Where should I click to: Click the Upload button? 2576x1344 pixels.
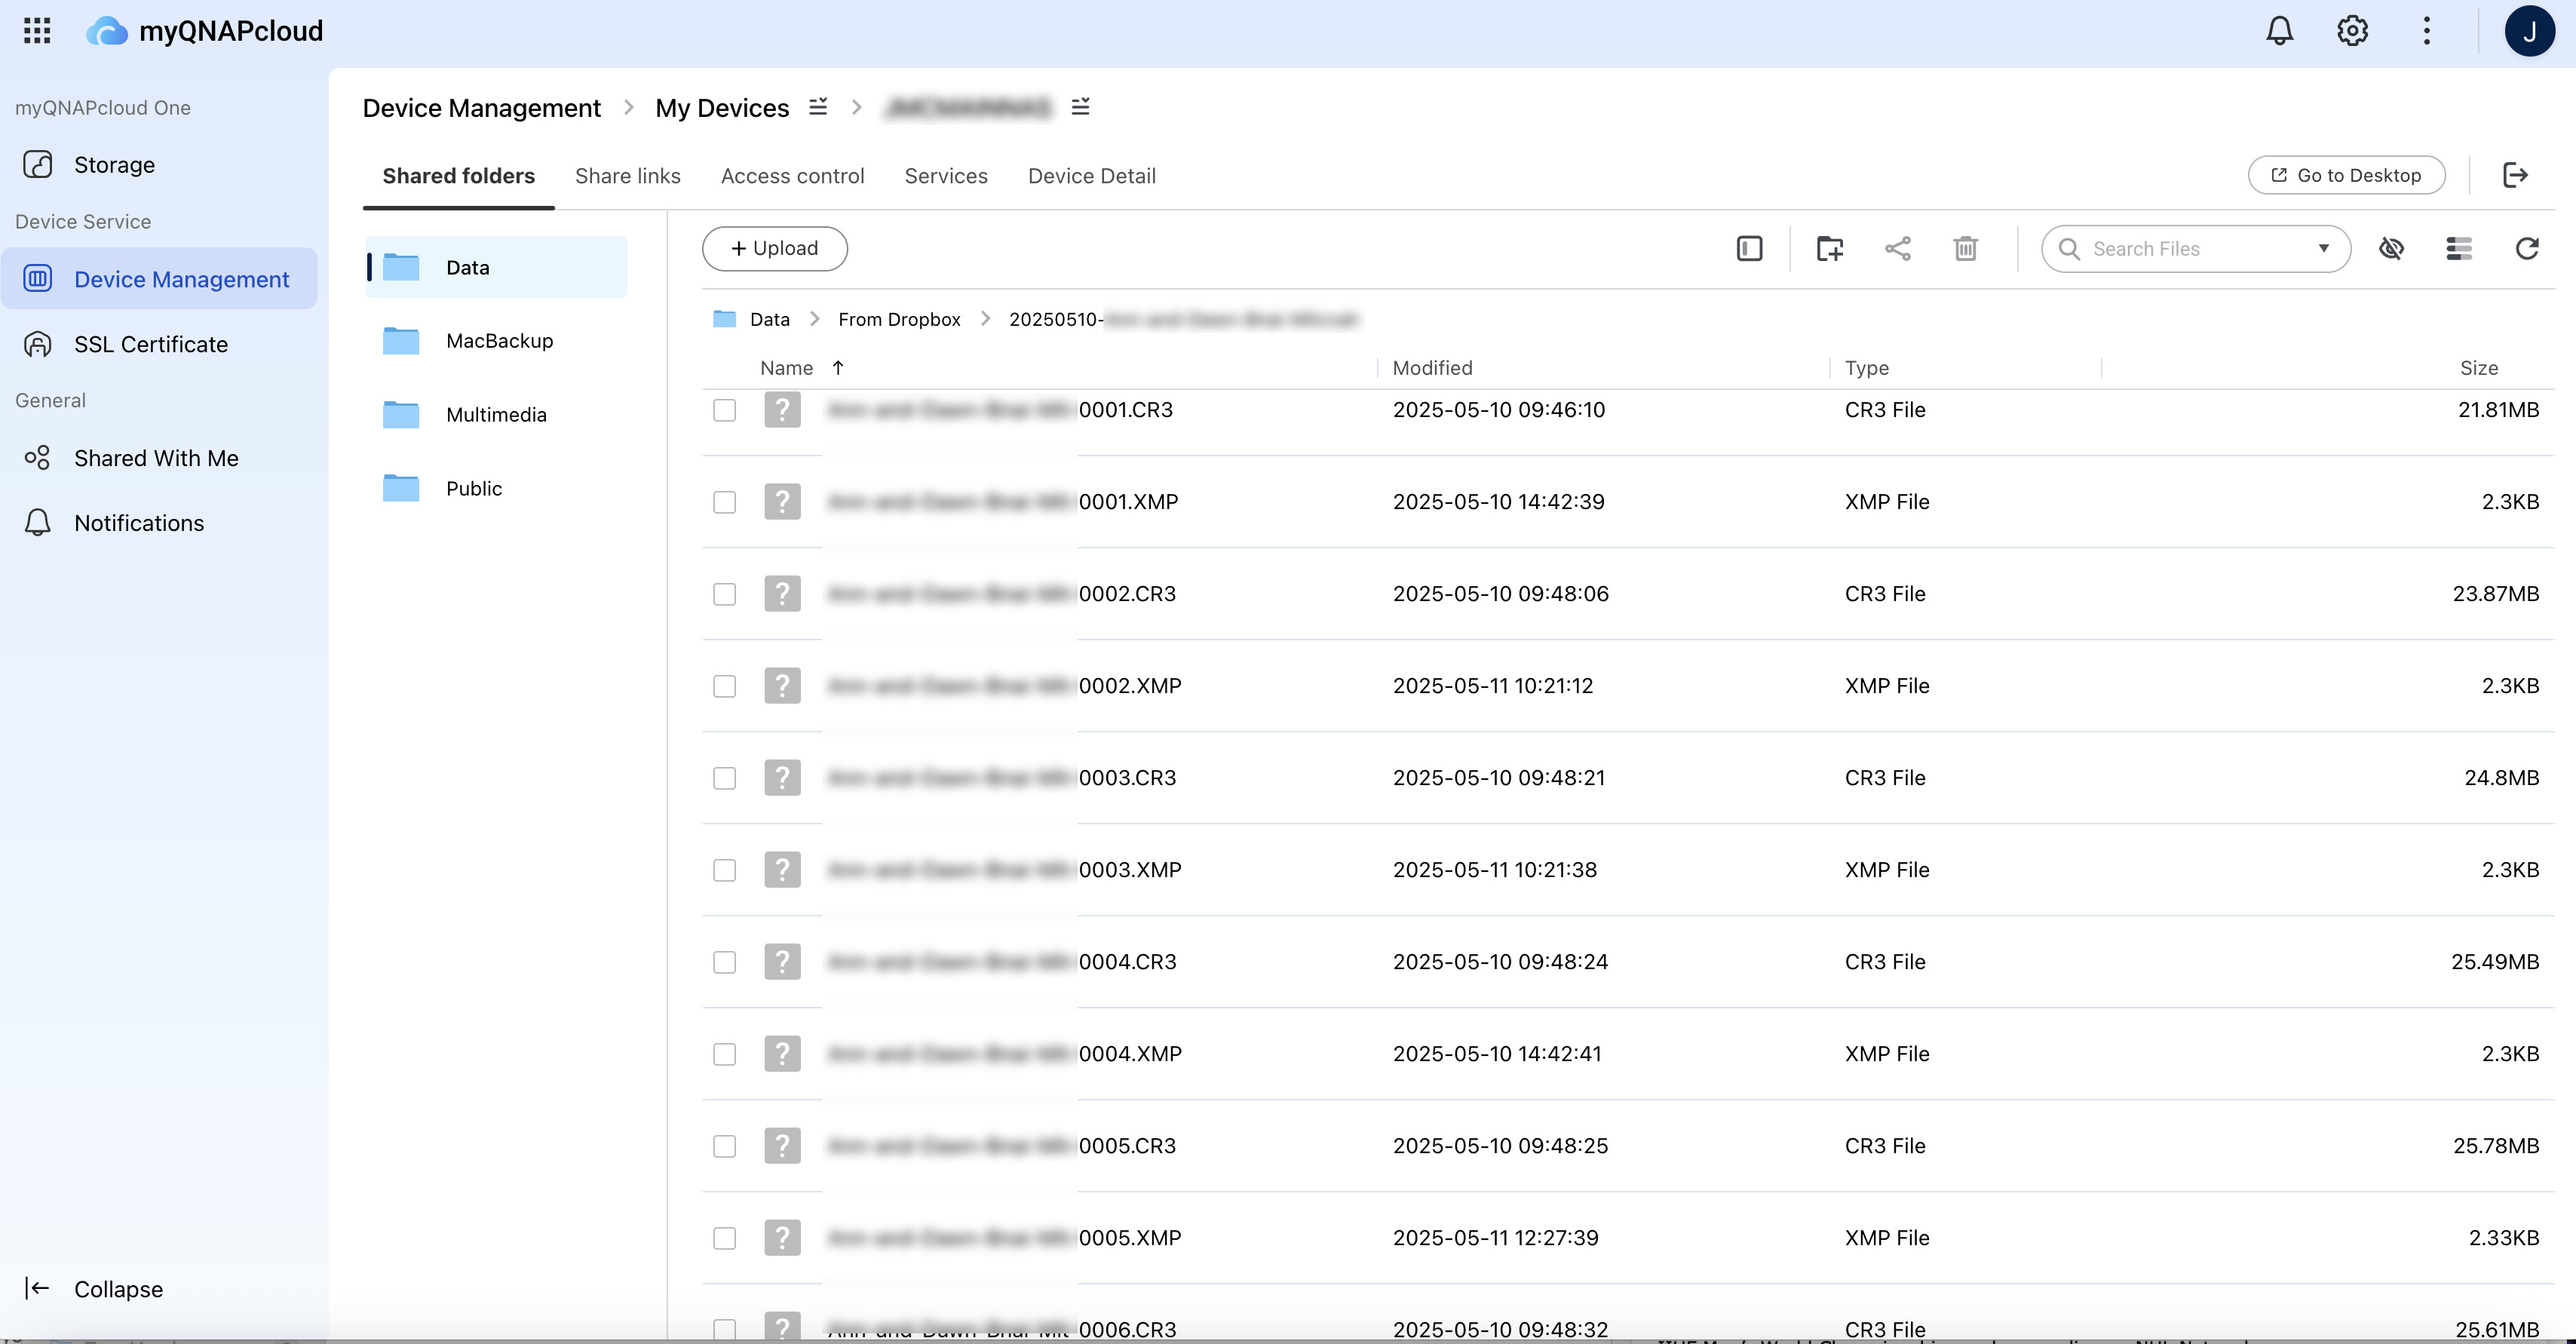click(774, 248)
